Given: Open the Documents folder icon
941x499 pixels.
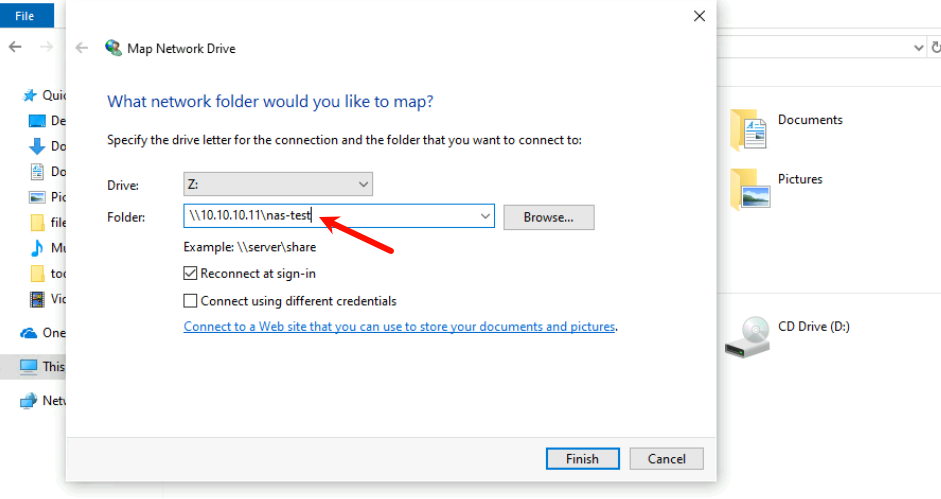Looking at the screenshot, I should (748, 128).
